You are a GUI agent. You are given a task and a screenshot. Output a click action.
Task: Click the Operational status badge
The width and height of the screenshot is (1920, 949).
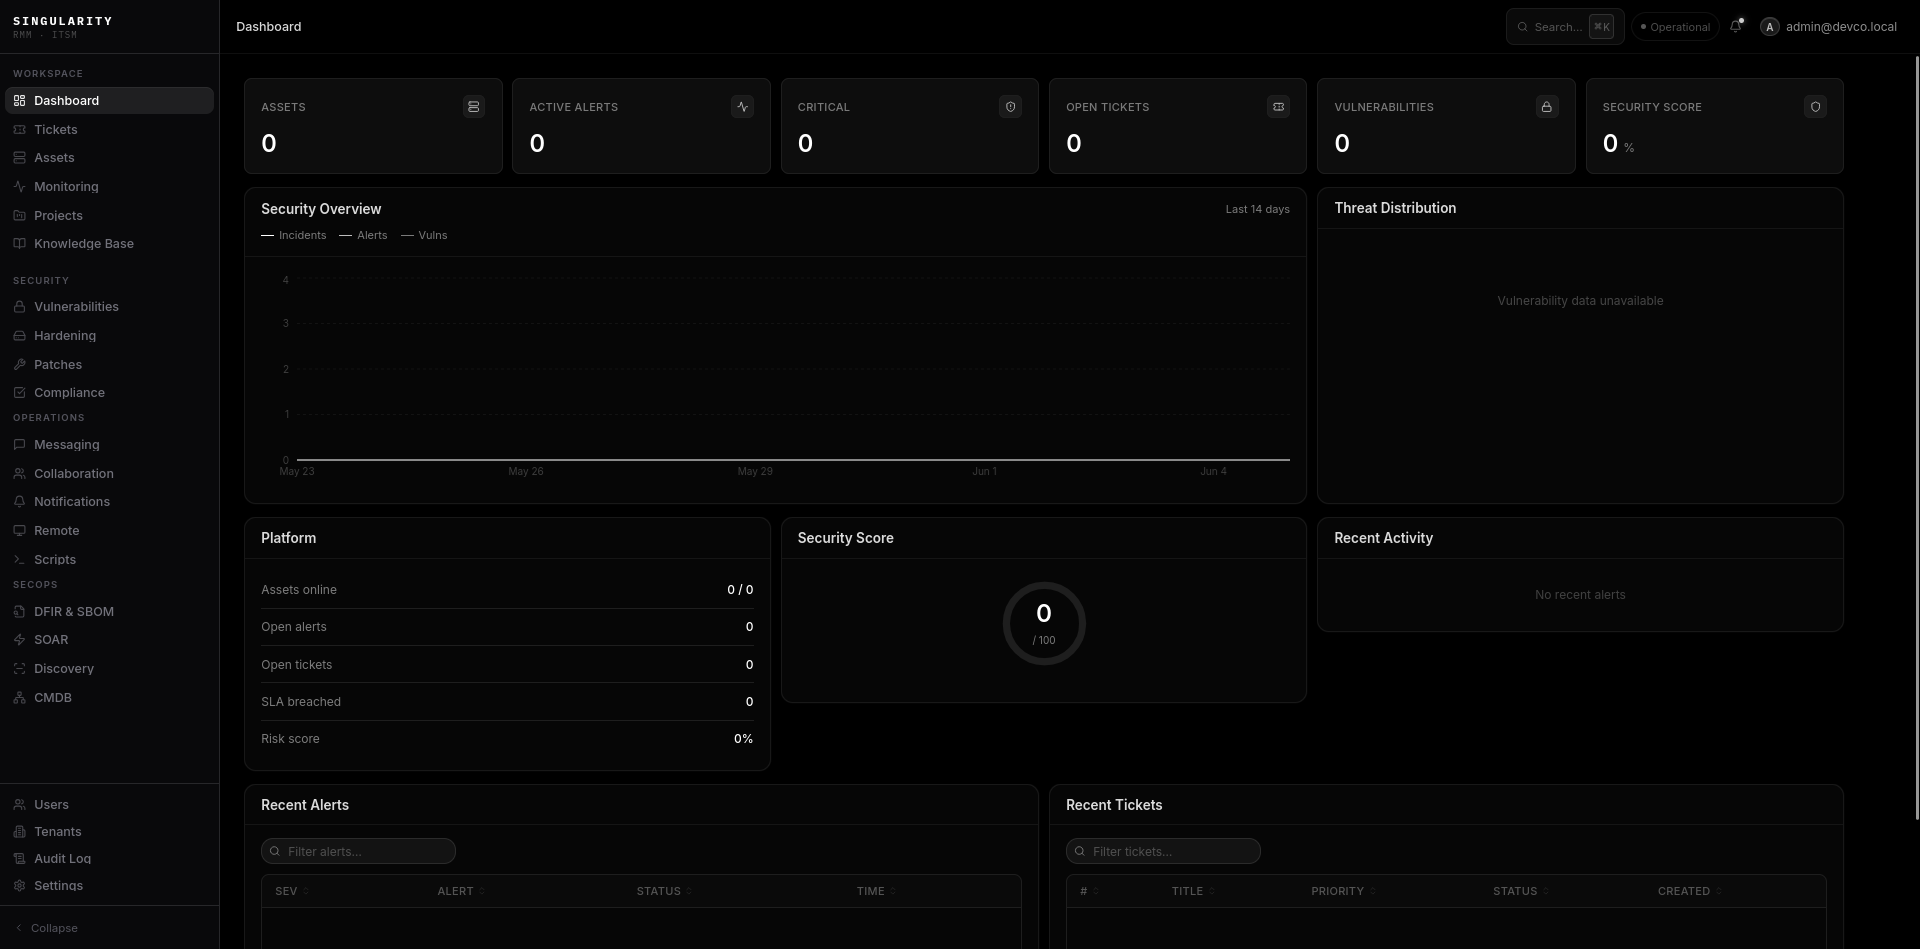pyautogui.click(x=1675, y=27)
